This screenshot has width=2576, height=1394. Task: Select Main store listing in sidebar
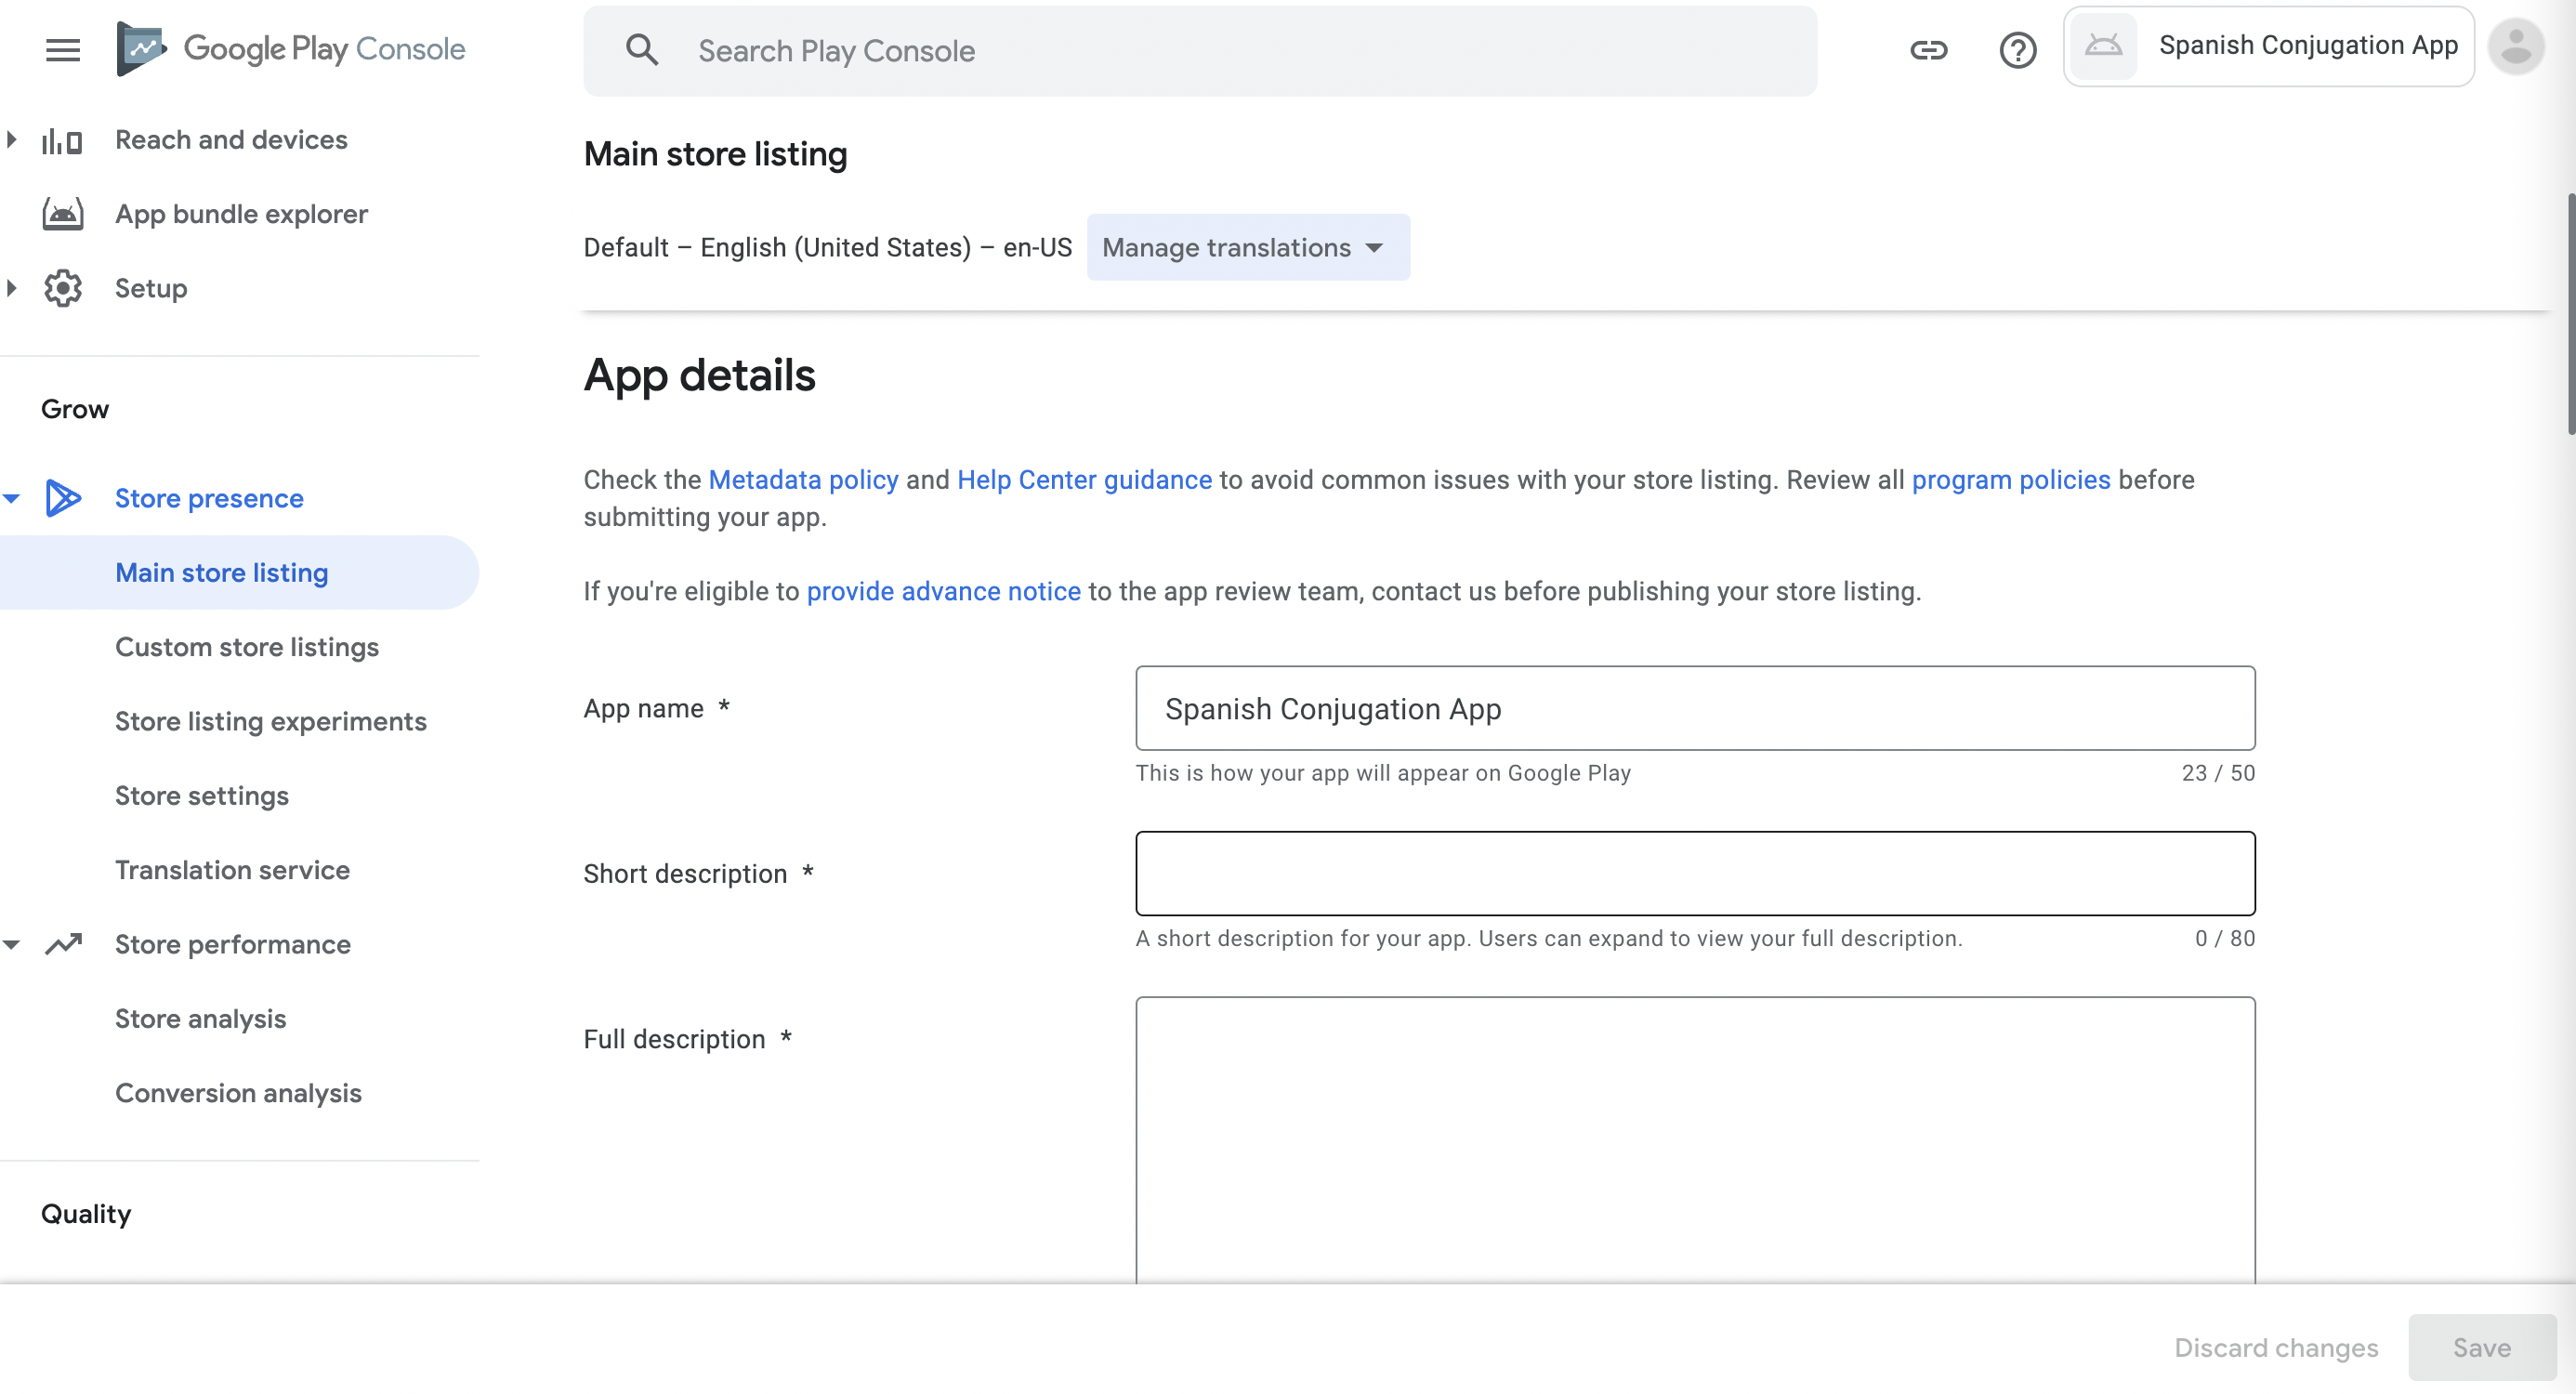[239, 573]
